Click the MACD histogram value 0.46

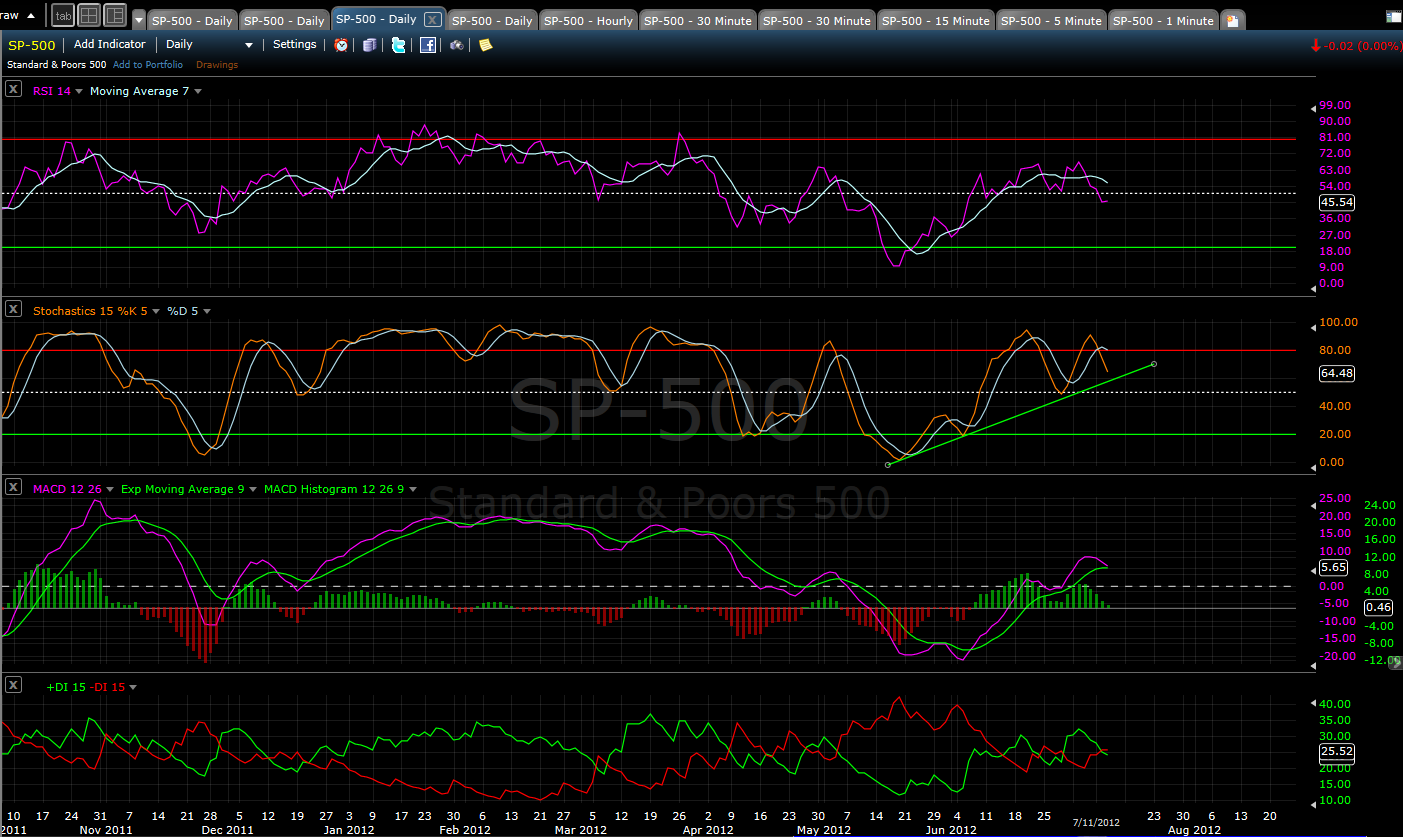(x=1378, y=607)
